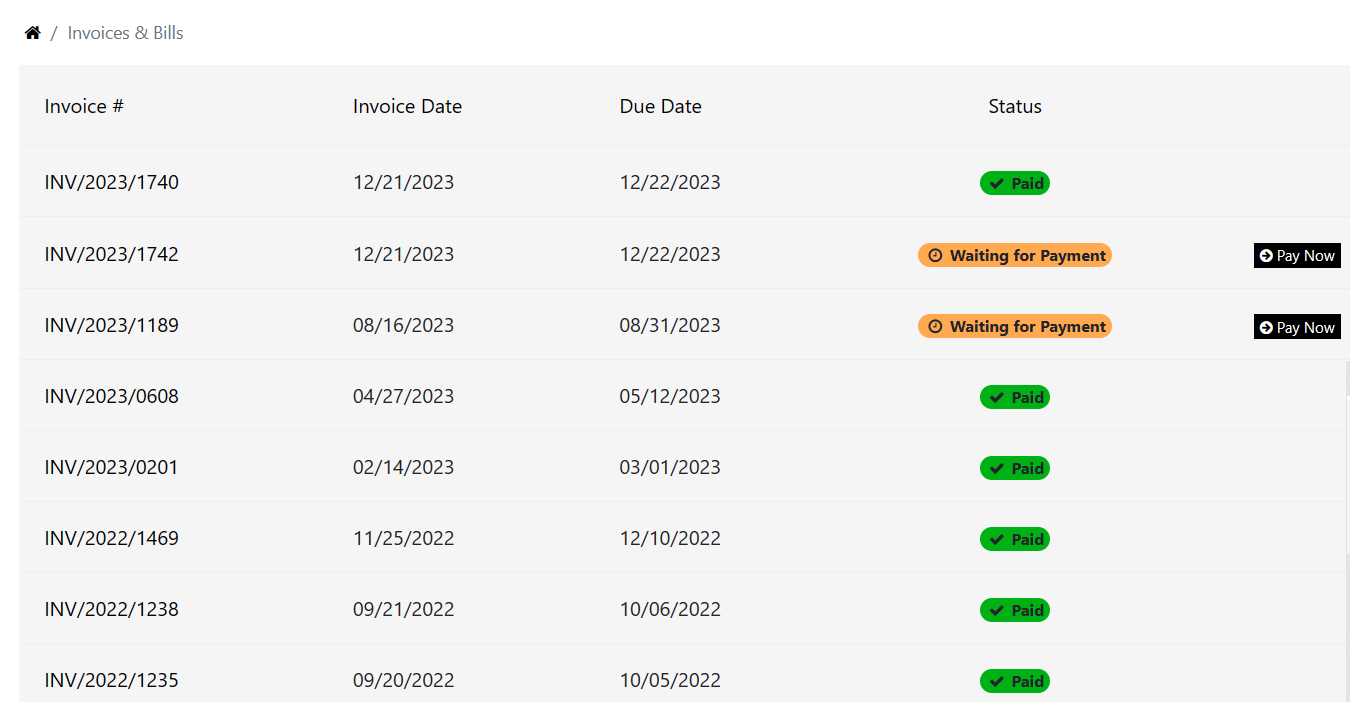The height and width of the screenshot is (702, 1350).
Task: Open invoice INV/2022/1469
Action: coord(112,538)
